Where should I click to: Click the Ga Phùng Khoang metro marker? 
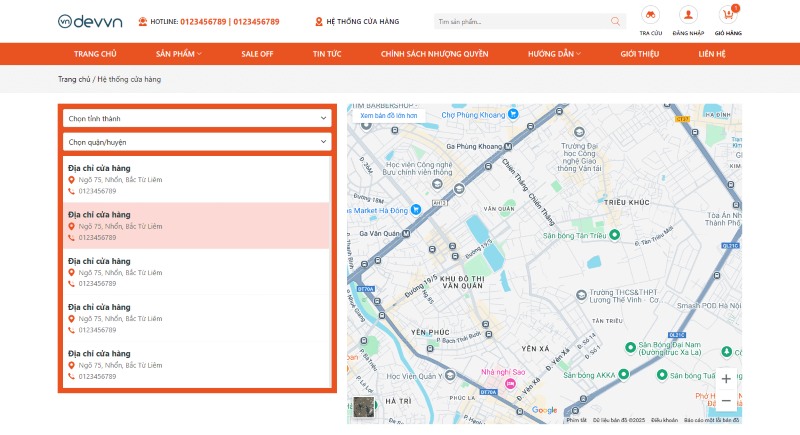pyautogui.click(x=508, y=146)
